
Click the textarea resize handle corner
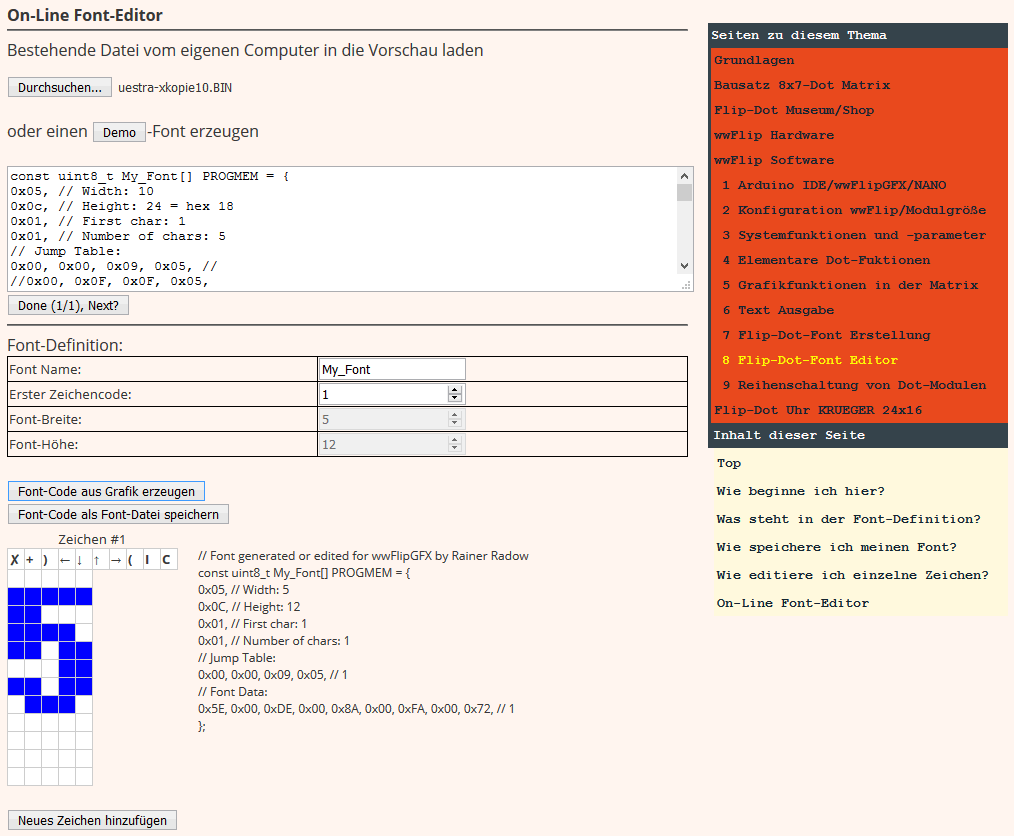pyautogui.click(x=686, y=284)
